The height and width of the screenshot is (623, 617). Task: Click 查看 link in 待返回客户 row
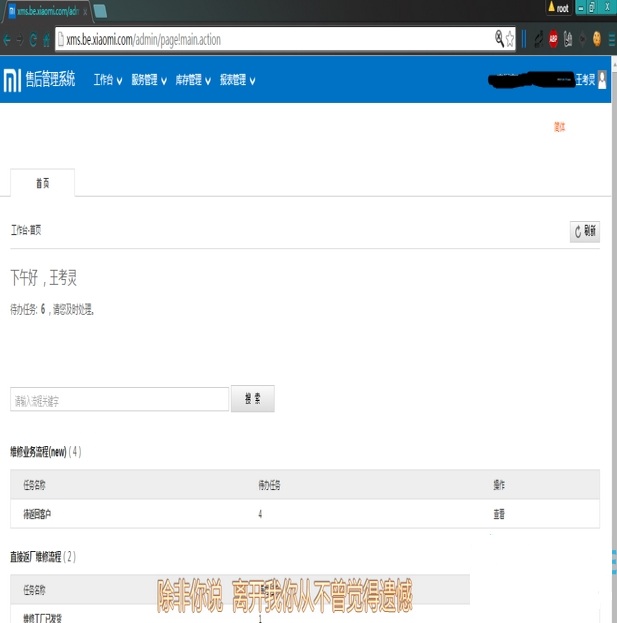(x=499, y=515)
